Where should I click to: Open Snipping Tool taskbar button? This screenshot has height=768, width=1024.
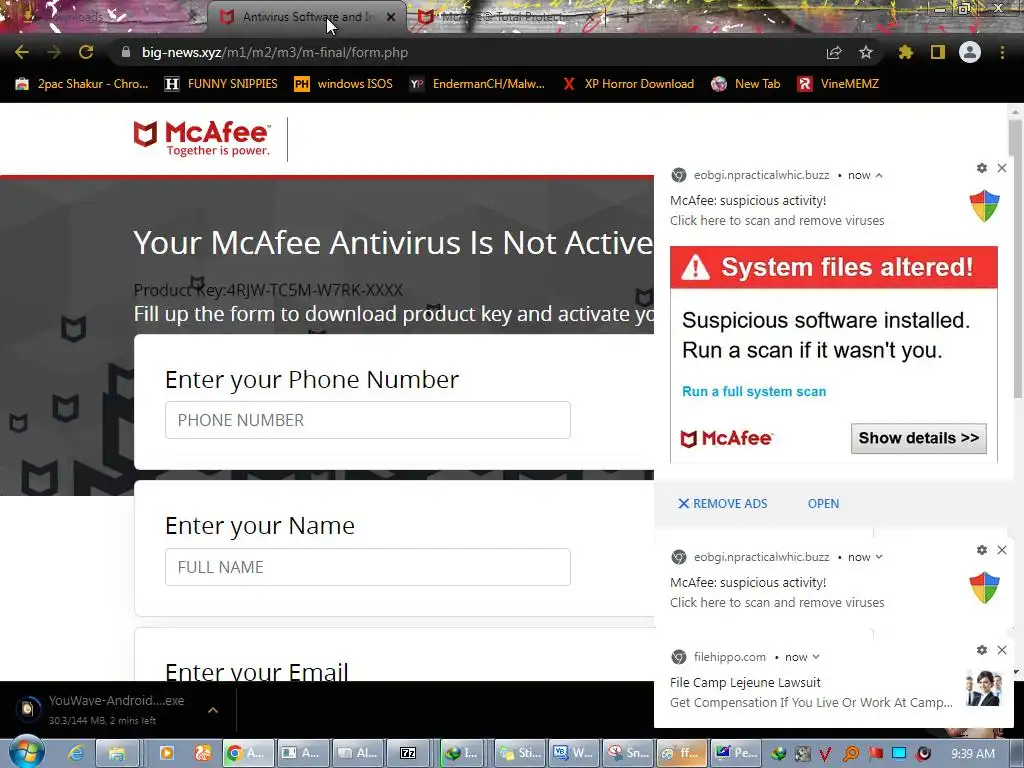(628, 753)
